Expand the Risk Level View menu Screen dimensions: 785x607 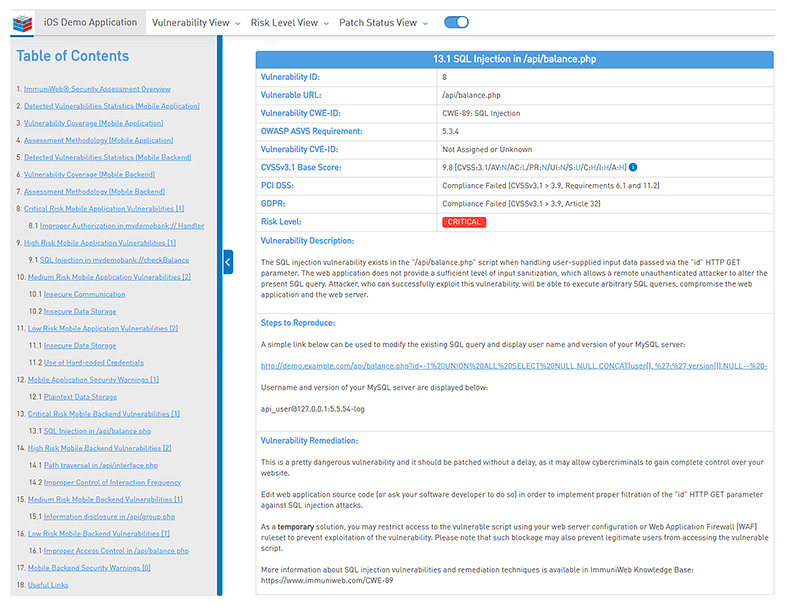coord(289,22)
